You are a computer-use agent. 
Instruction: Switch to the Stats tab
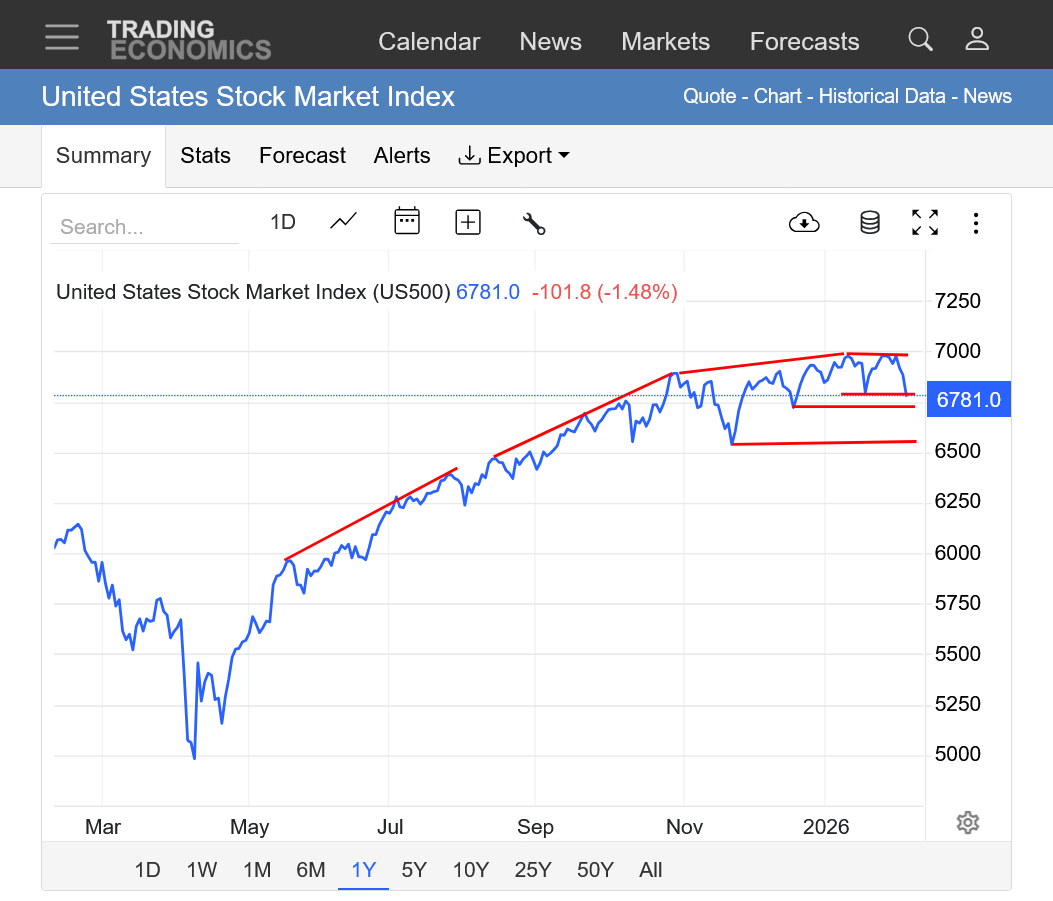(x=205, y=156)
